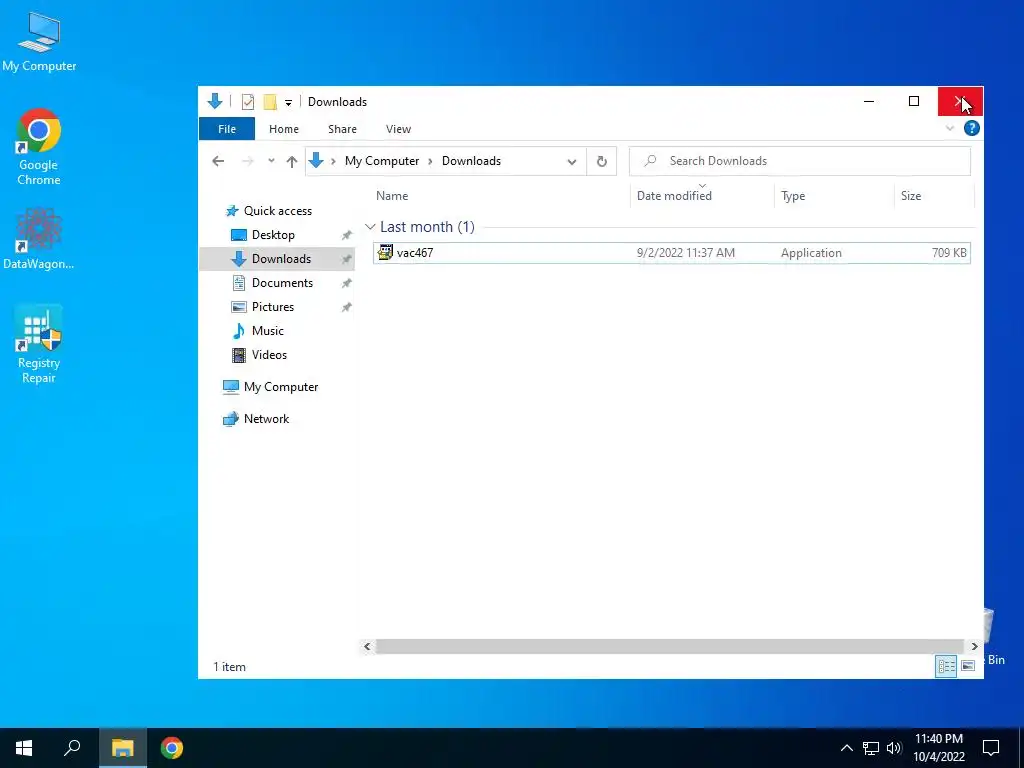Select My Computer in navigation pane
The width and height of the screenshot is (1024, 768).
click(x=281, y=387)
